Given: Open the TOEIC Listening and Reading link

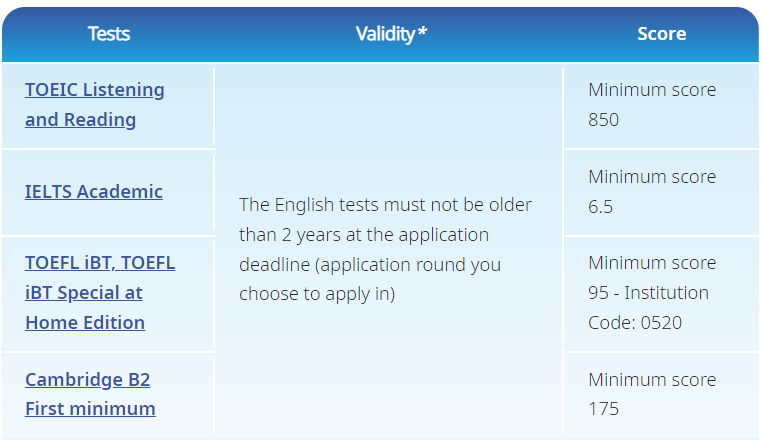Looking at the screenshot, I should [94, 104].
